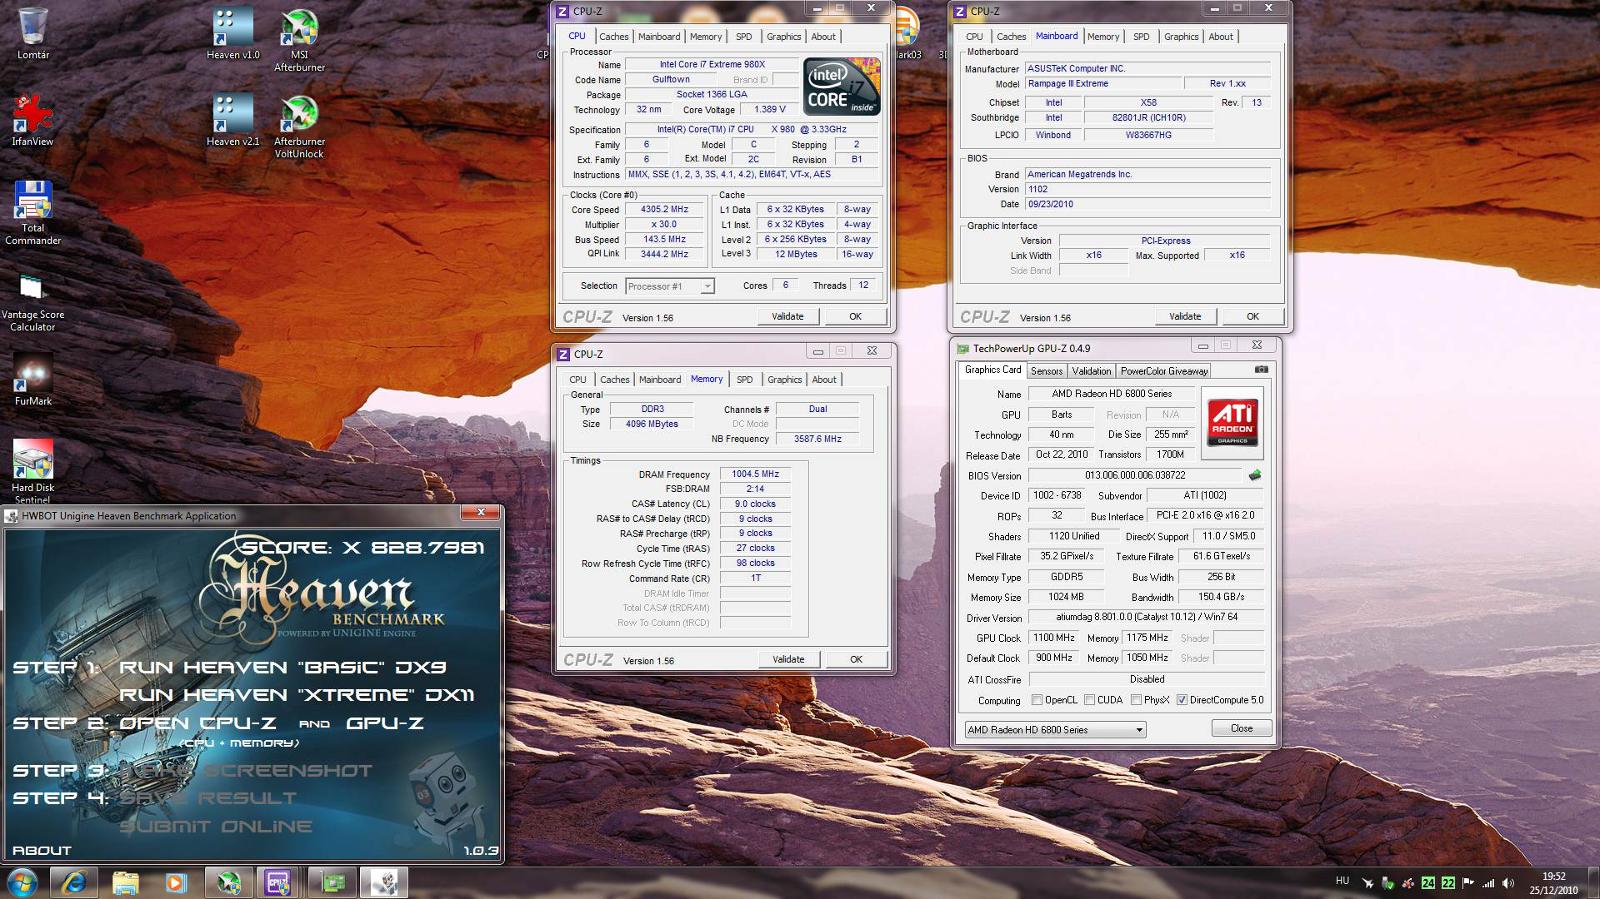Screen dimensions: 1600x899
Task: Open Heaven v2.1 desktop shortcut
Action: click(233, 120)
